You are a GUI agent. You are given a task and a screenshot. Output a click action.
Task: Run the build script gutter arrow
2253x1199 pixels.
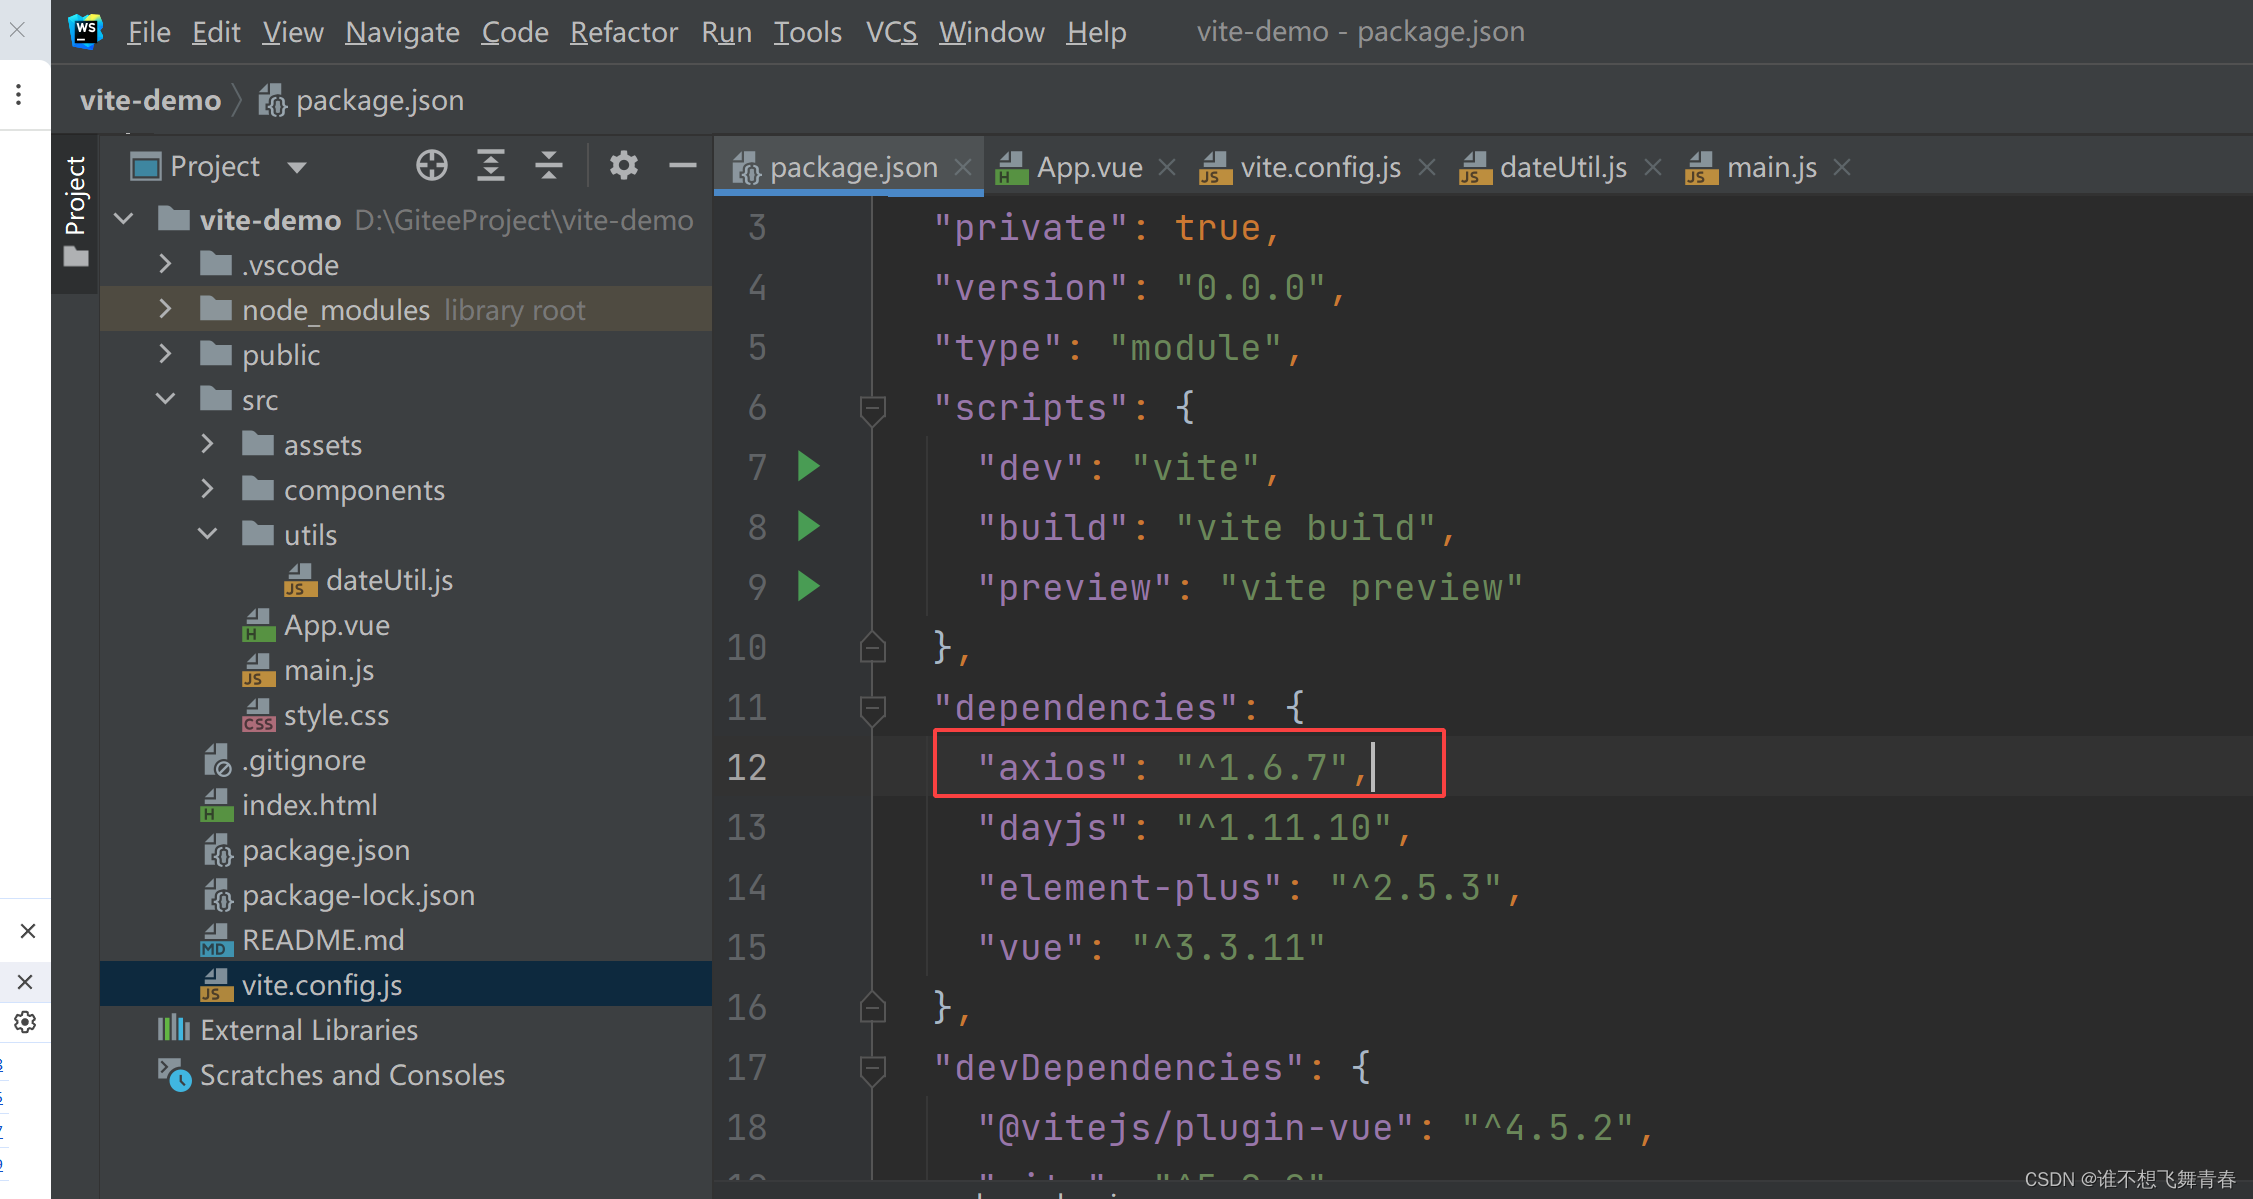pyautogui.click(x=809, y=526)
